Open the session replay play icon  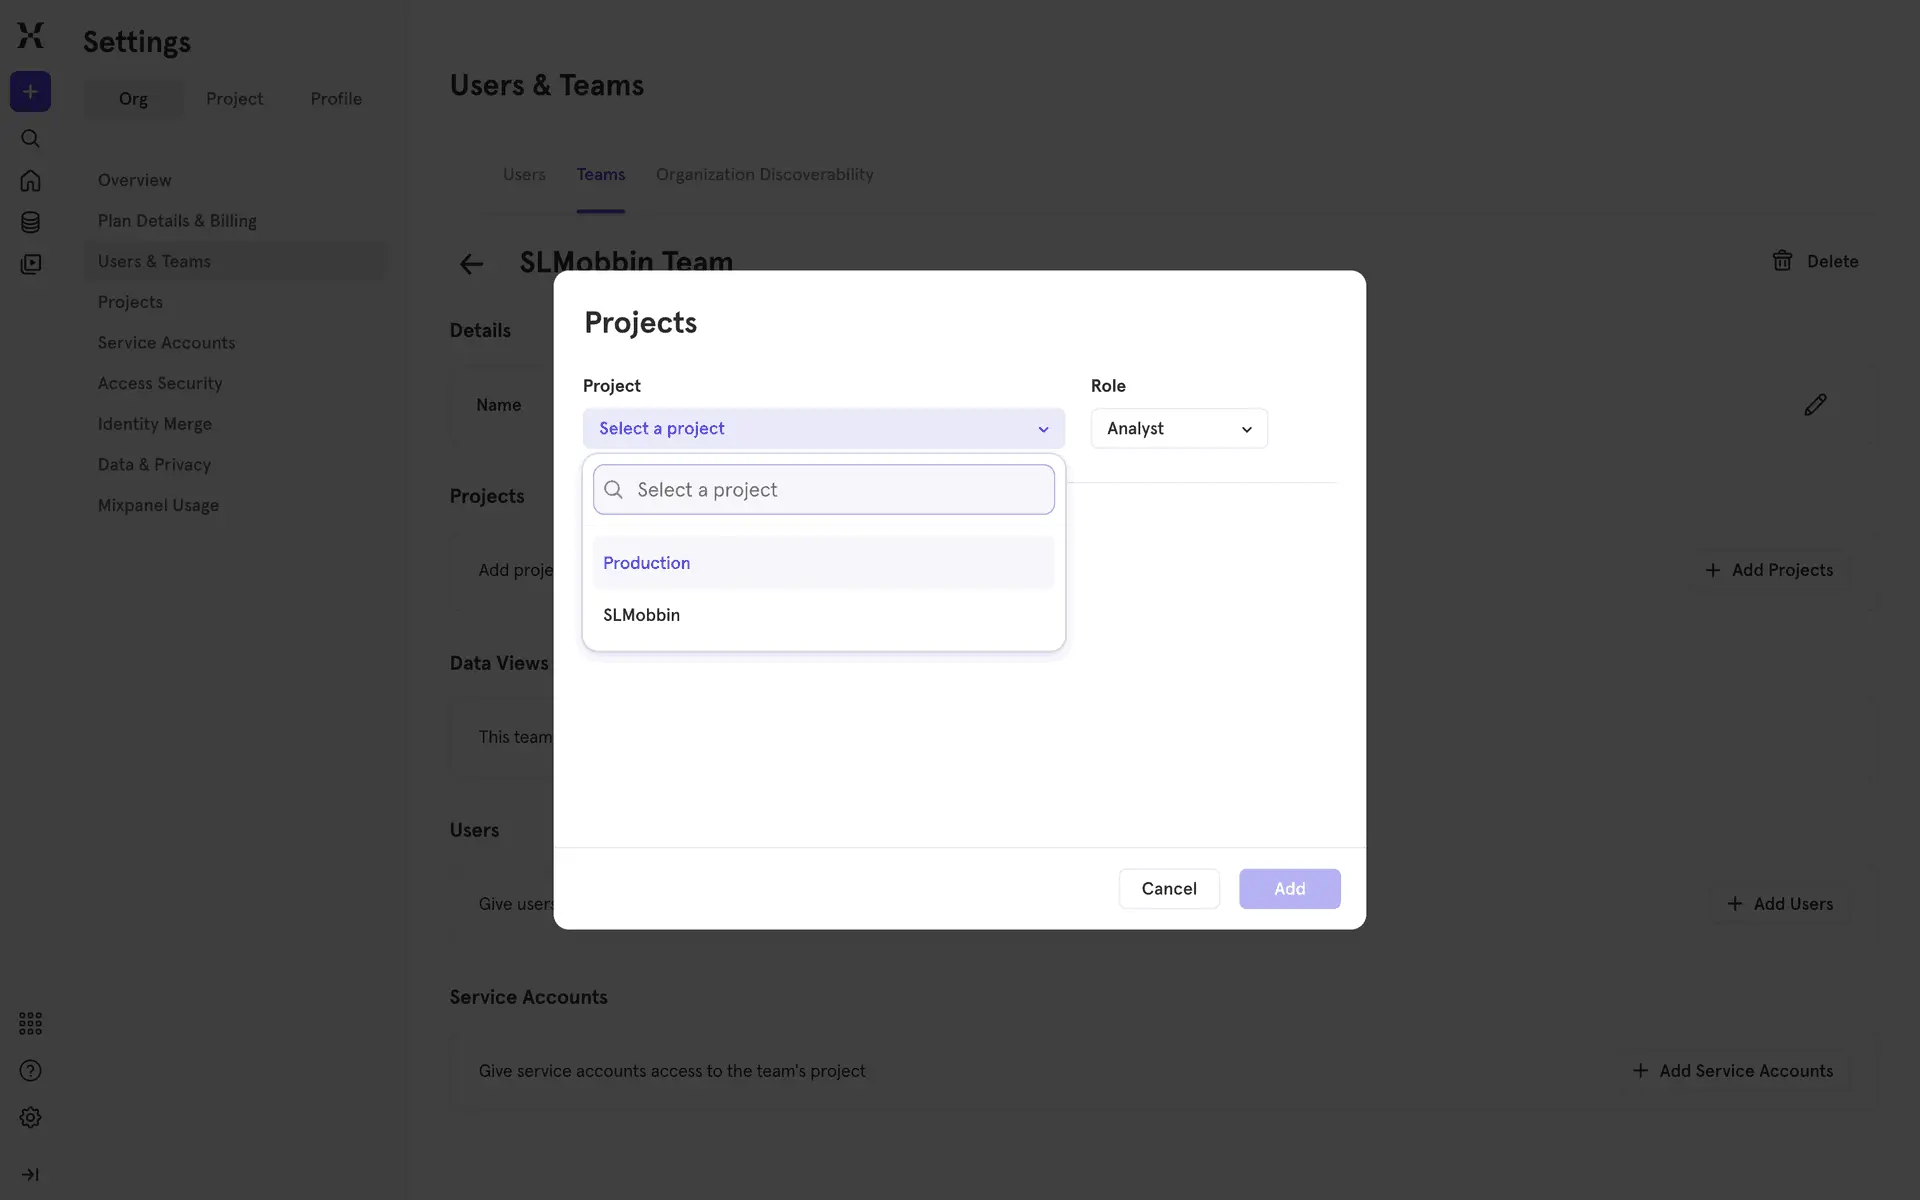tap(30, 264)
